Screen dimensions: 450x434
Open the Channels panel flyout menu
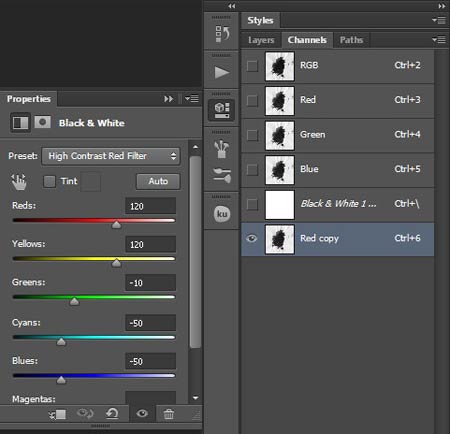[x=439, y=40]
